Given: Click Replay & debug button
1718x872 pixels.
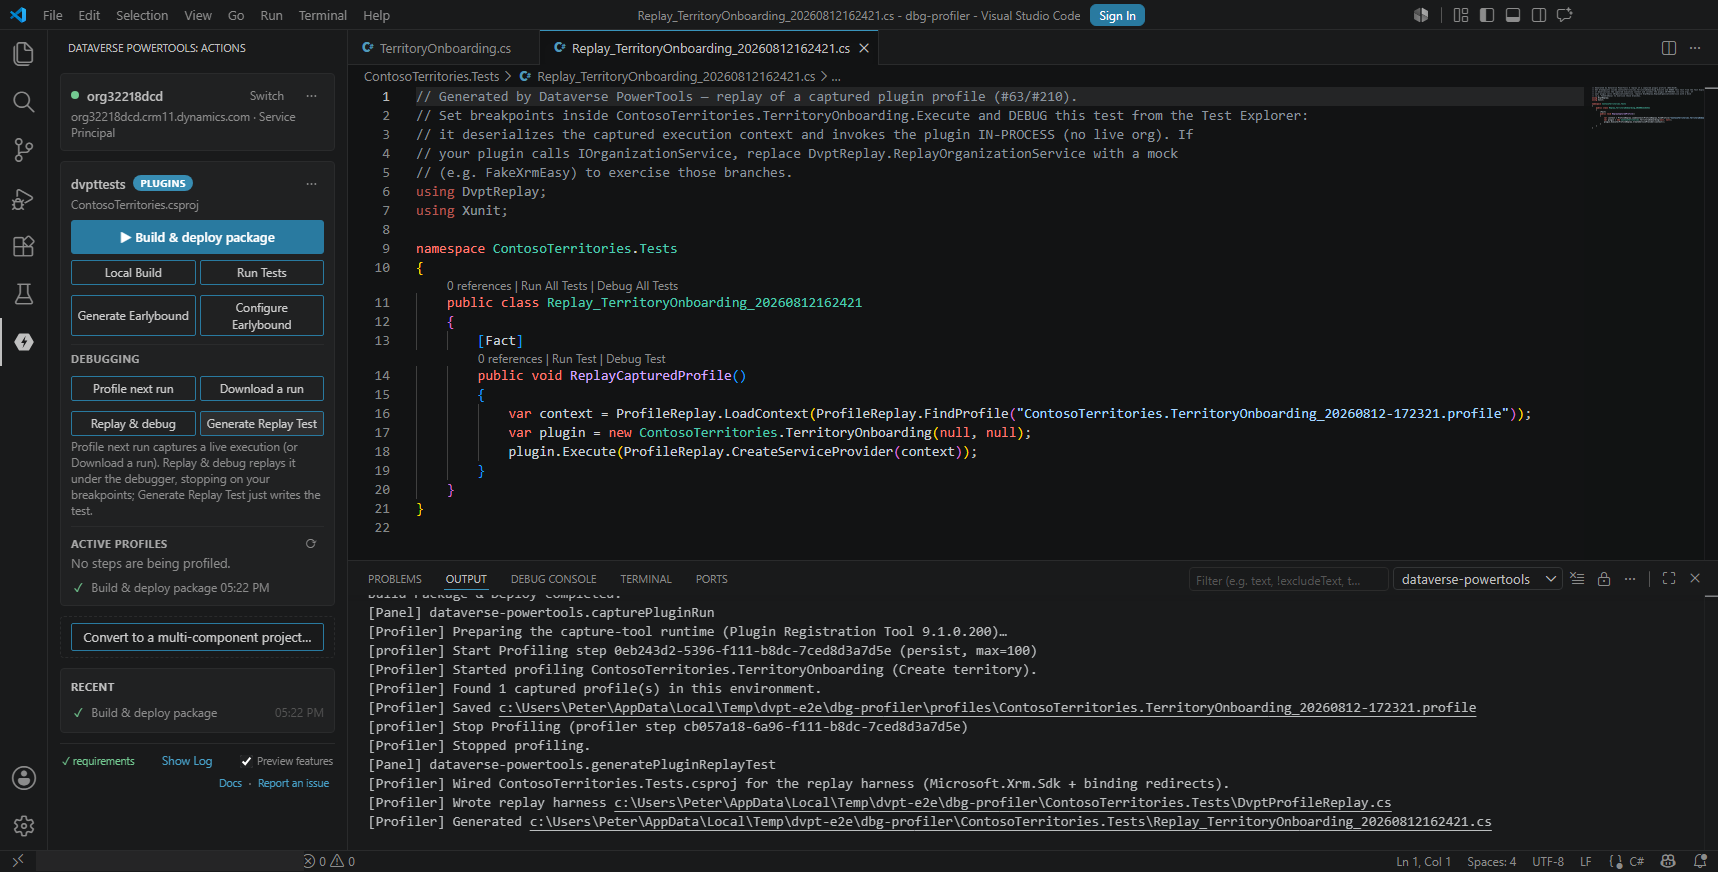Looking at the screenshot, I should pyautogui.click(x=133, y=423).
